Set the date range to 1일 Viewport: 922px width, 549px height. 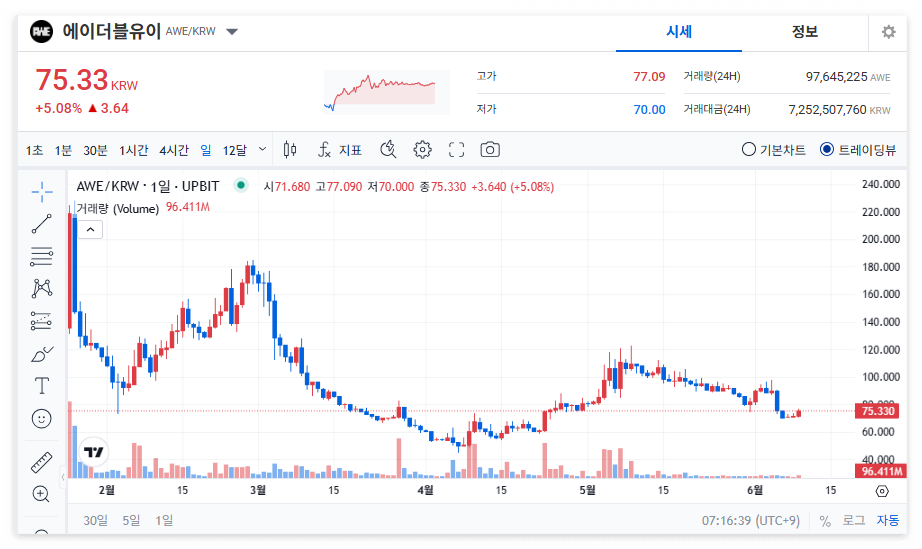[x=164, y=521]
